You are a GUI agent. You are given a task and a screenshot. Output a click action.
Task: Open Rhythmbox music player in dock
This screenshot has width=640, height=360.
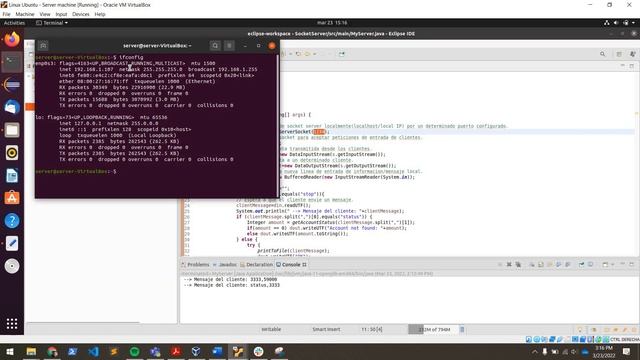coord(12,153)
